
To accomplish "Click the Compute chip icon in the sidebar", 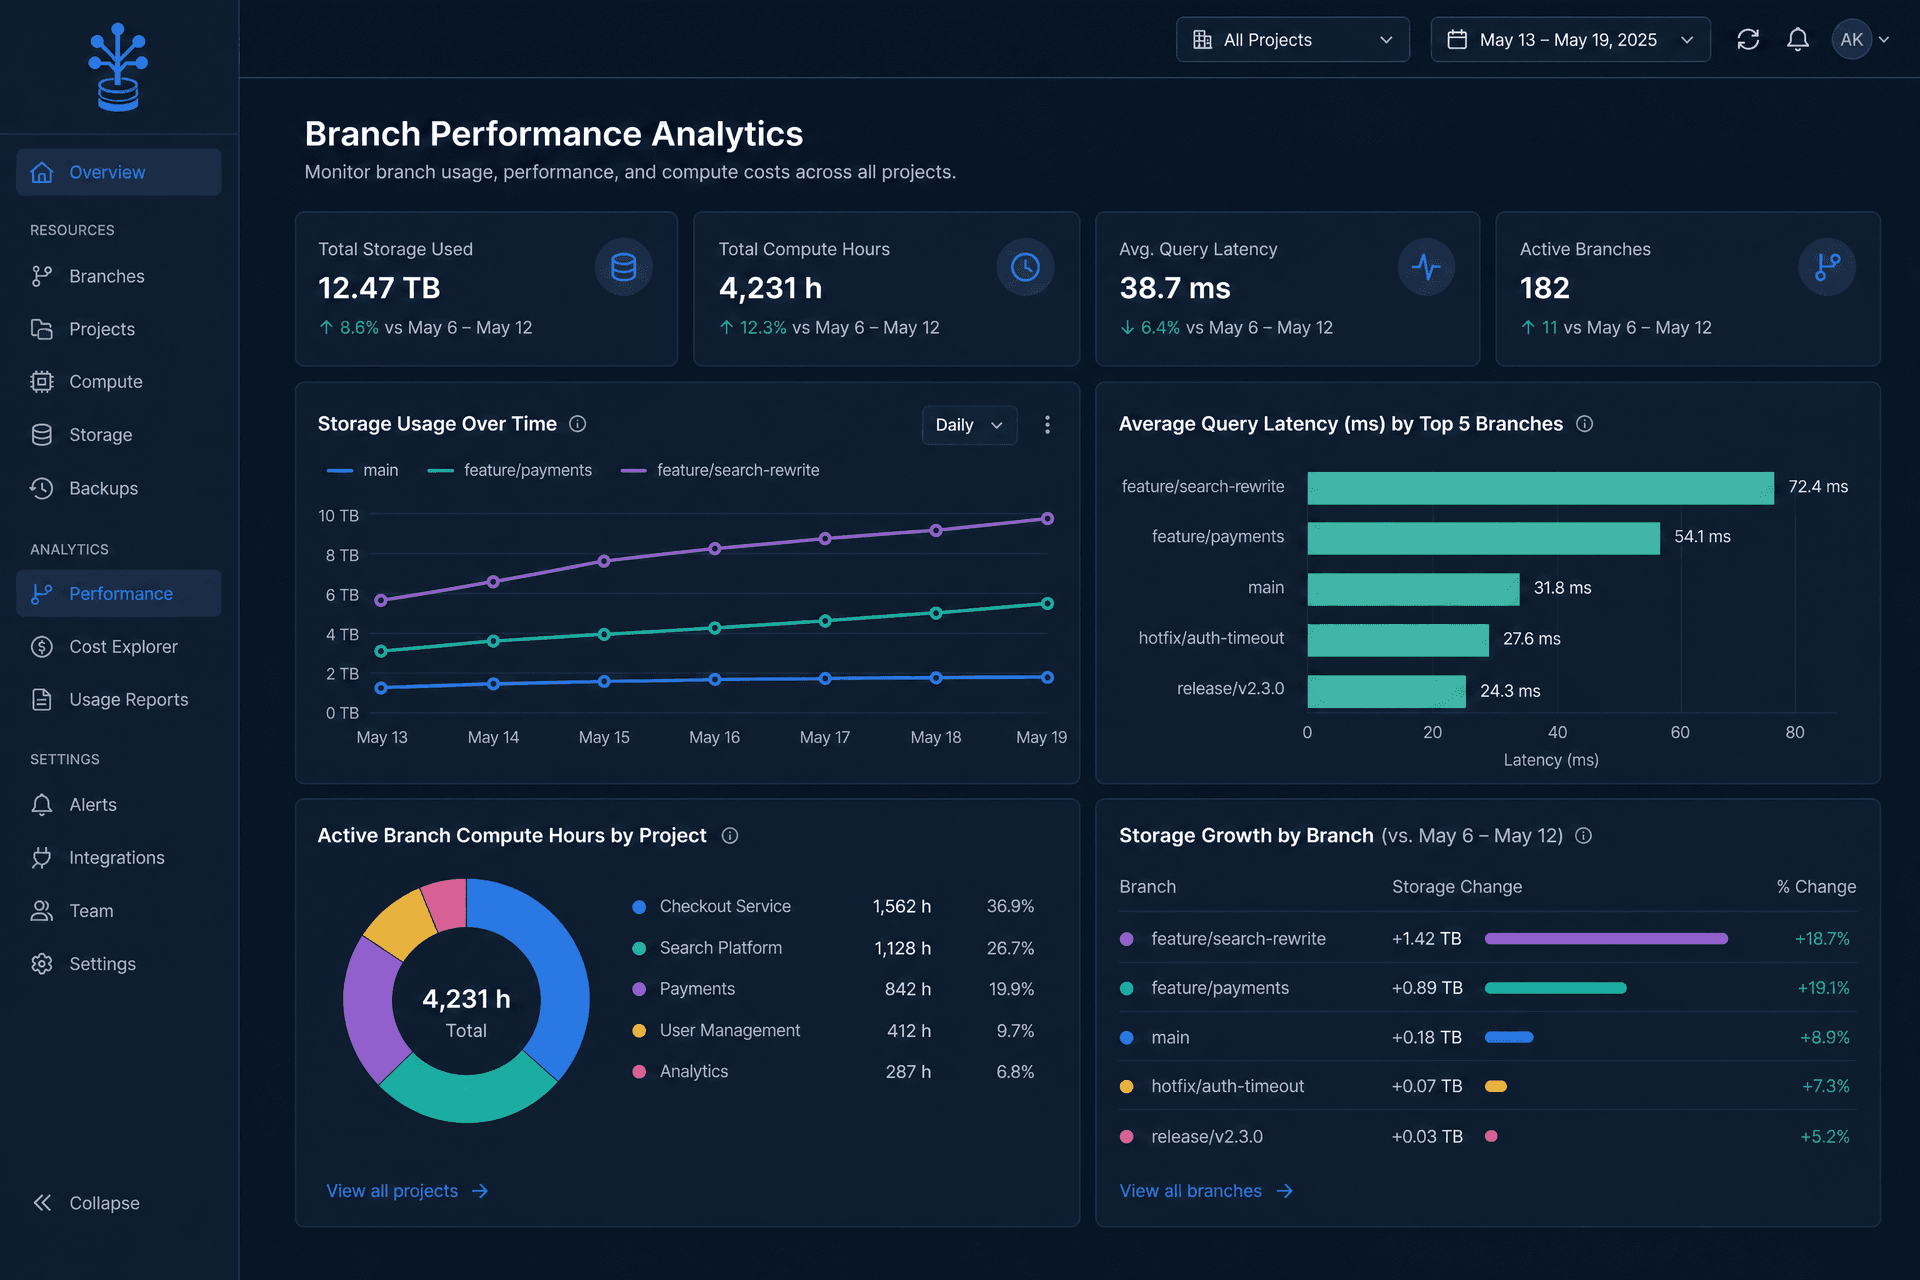I will coord(42,382).
